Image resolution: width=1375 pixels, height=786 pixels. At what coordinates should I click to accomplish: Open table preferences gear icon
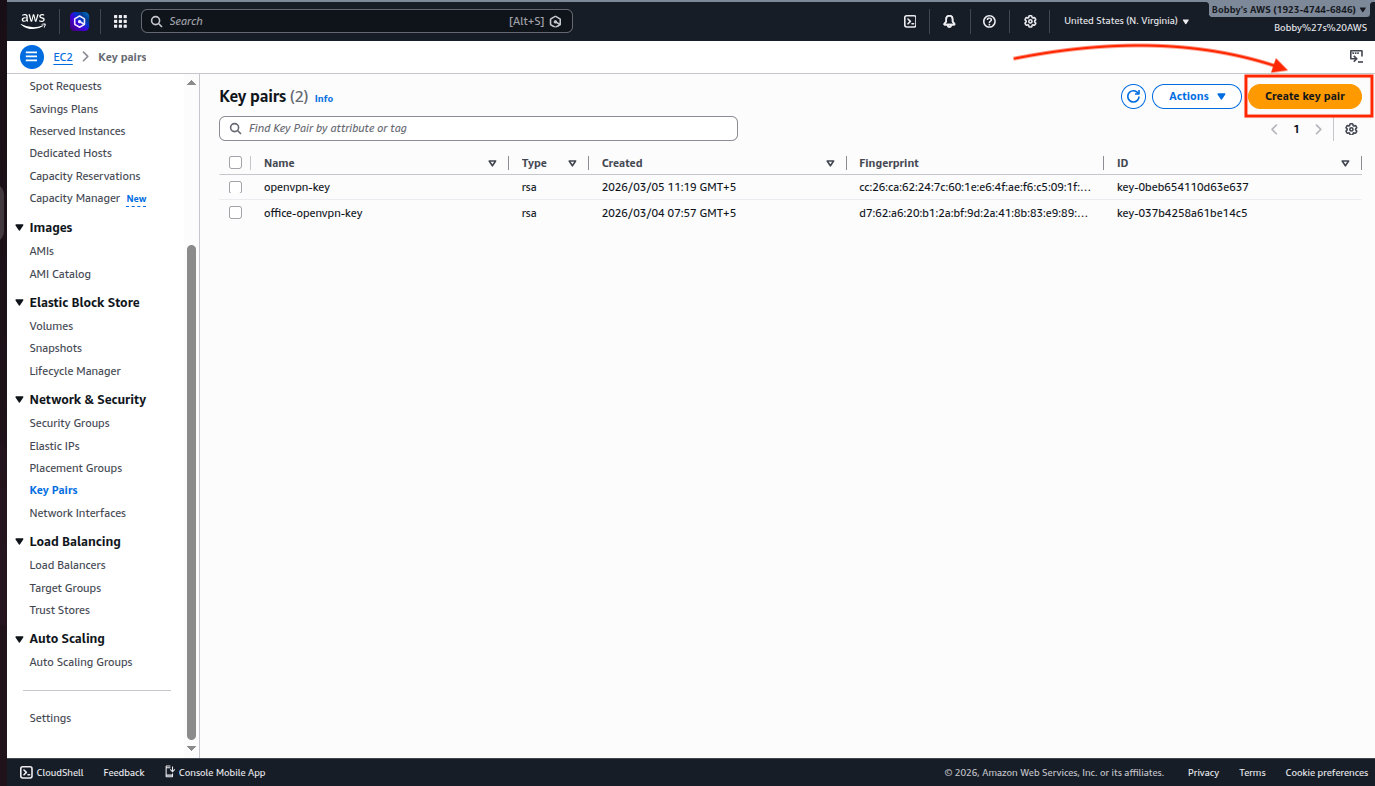pyautogui.click(x=1351, y=129)
